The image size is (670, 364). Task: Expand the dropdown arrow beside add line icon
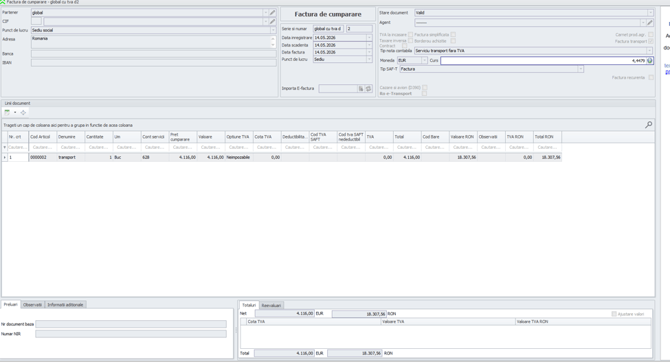pos(15,112)
